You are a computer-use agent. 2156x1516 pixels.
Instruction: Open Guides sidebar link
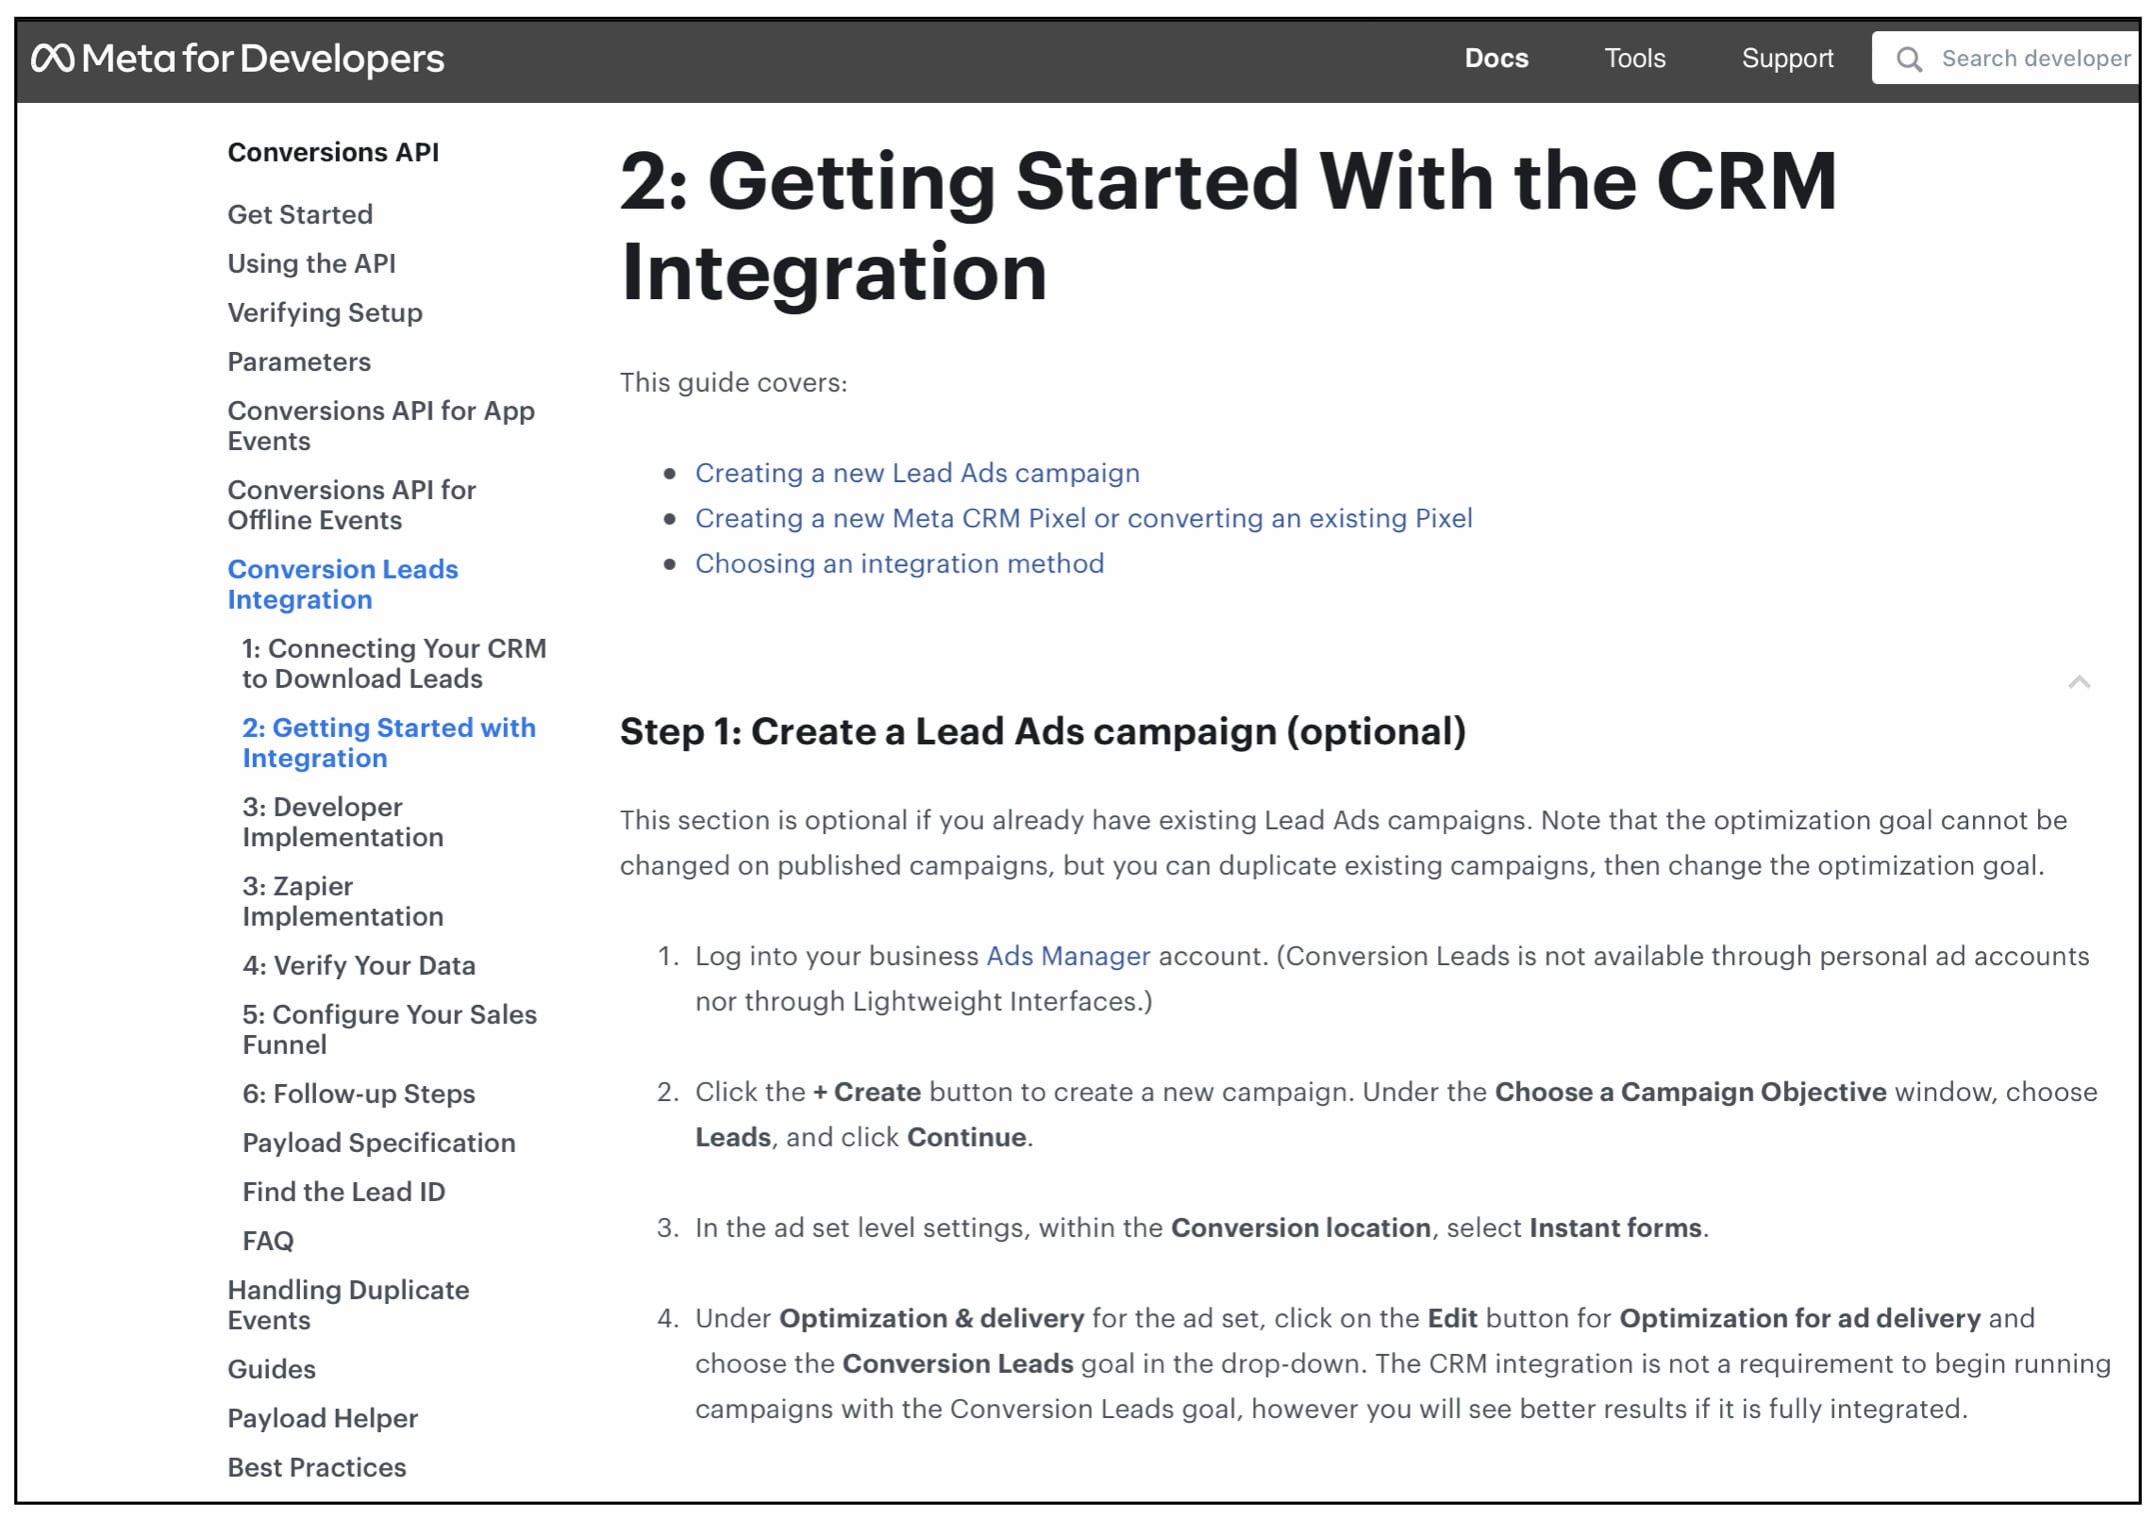(x=272, y=1369)
